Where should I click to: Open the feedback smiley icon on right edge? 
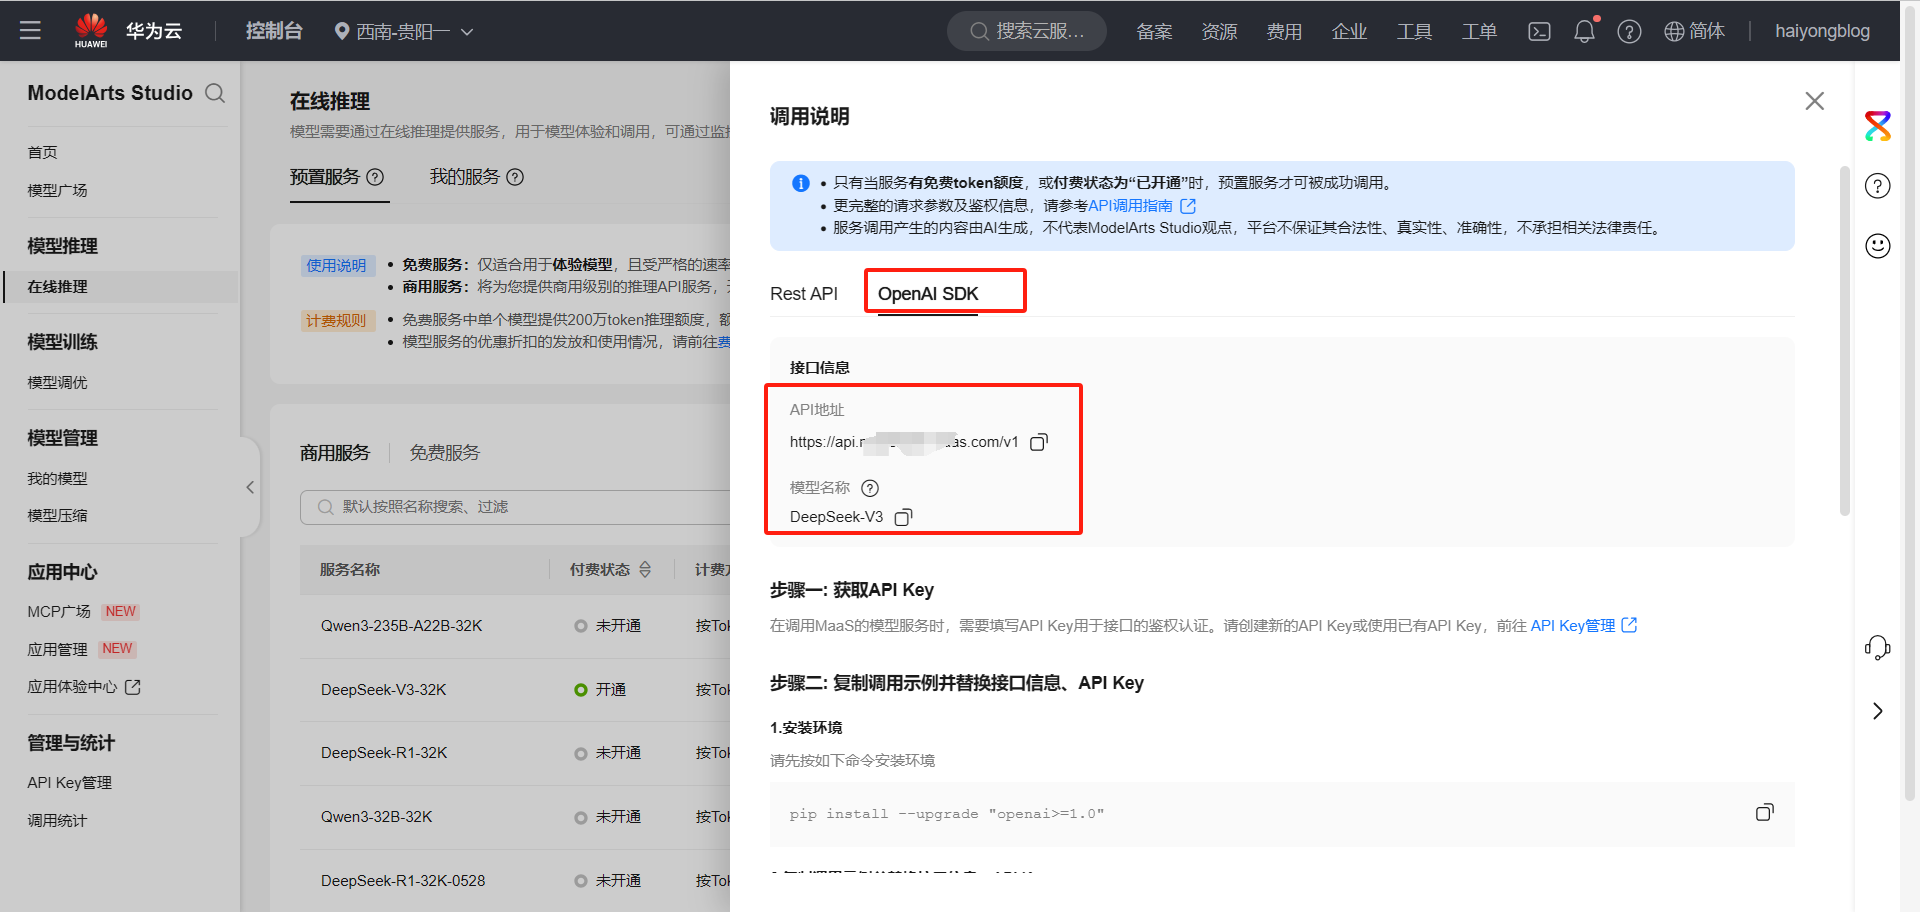pos(1878,245)
